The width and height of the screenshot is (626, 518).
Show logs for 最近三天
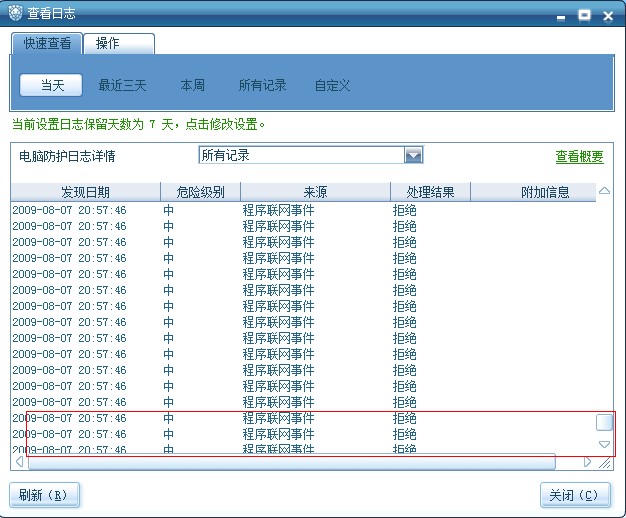click(x=122, y=85)
